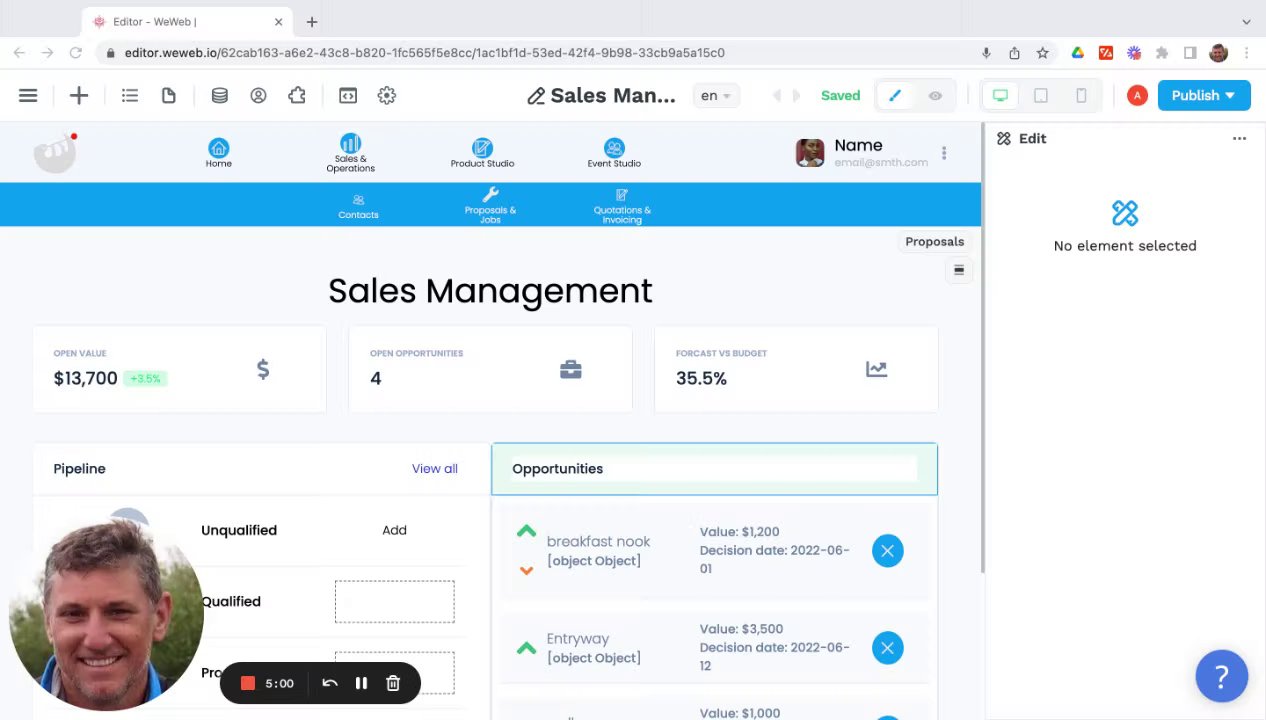Screen dimensions: 1266x720
Task: Click the browser address bar URL
Action: 424,53
